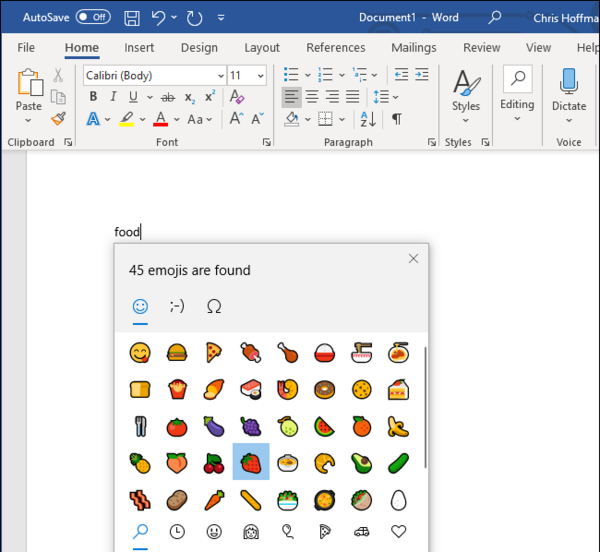
Task: Decrease font size with Shrink Font
Action: (257, 119)
